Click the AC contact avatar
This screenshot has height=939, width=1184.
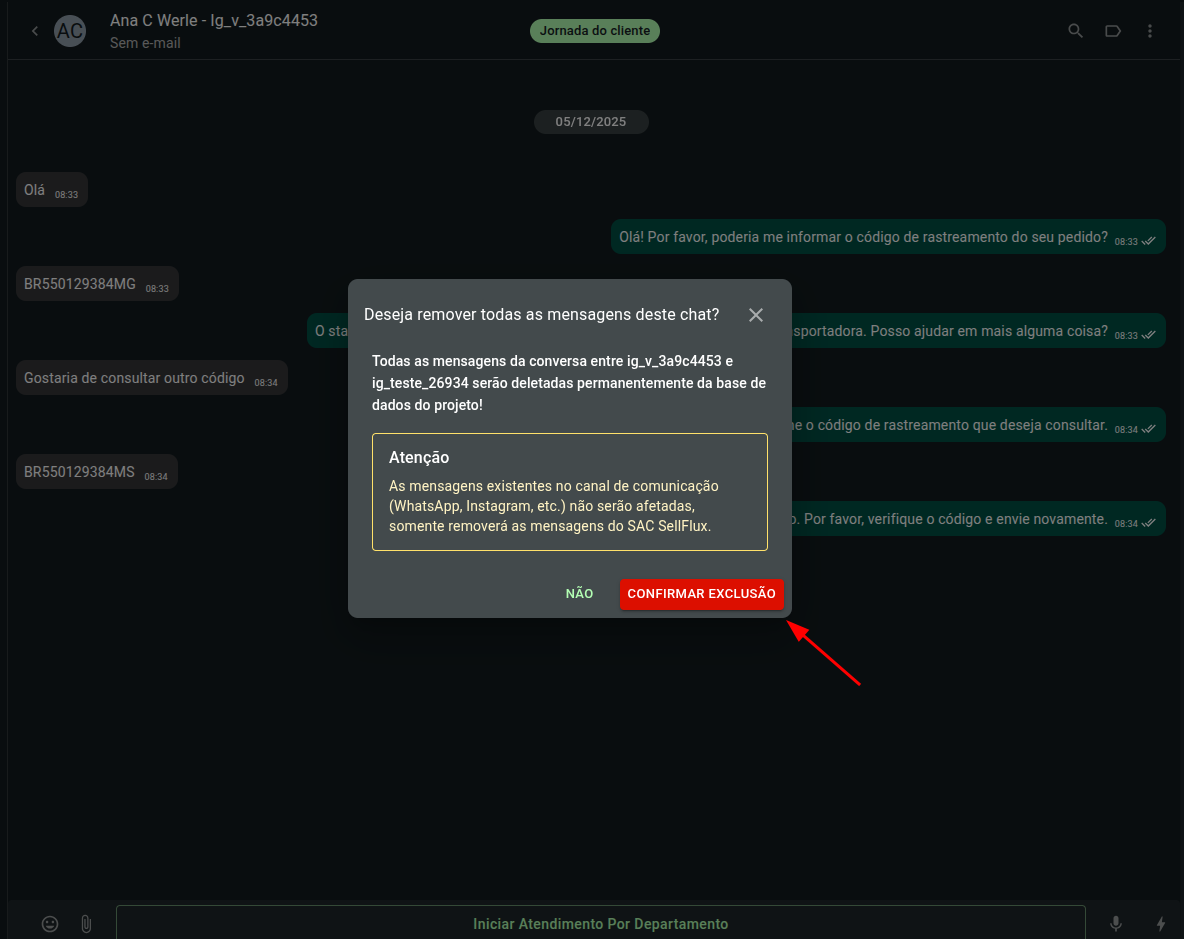[x=70, y=31]
